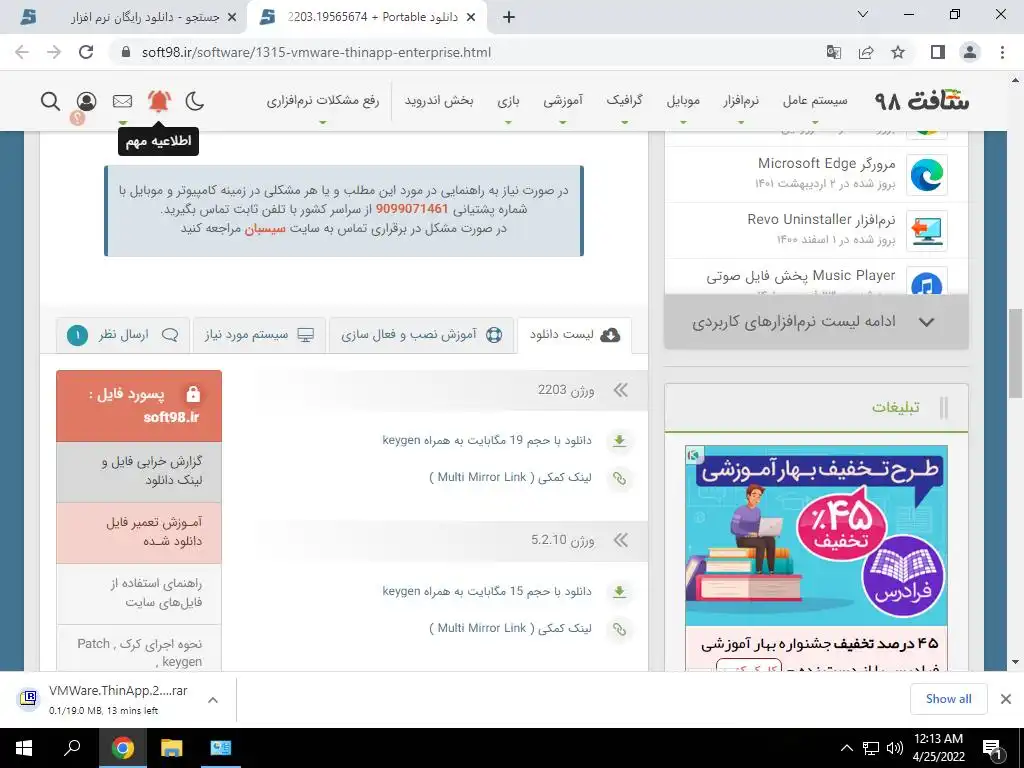Click the site lock icon in address bar
Viewport: 1024px width, 768px height.
click(x=127, y=52)
